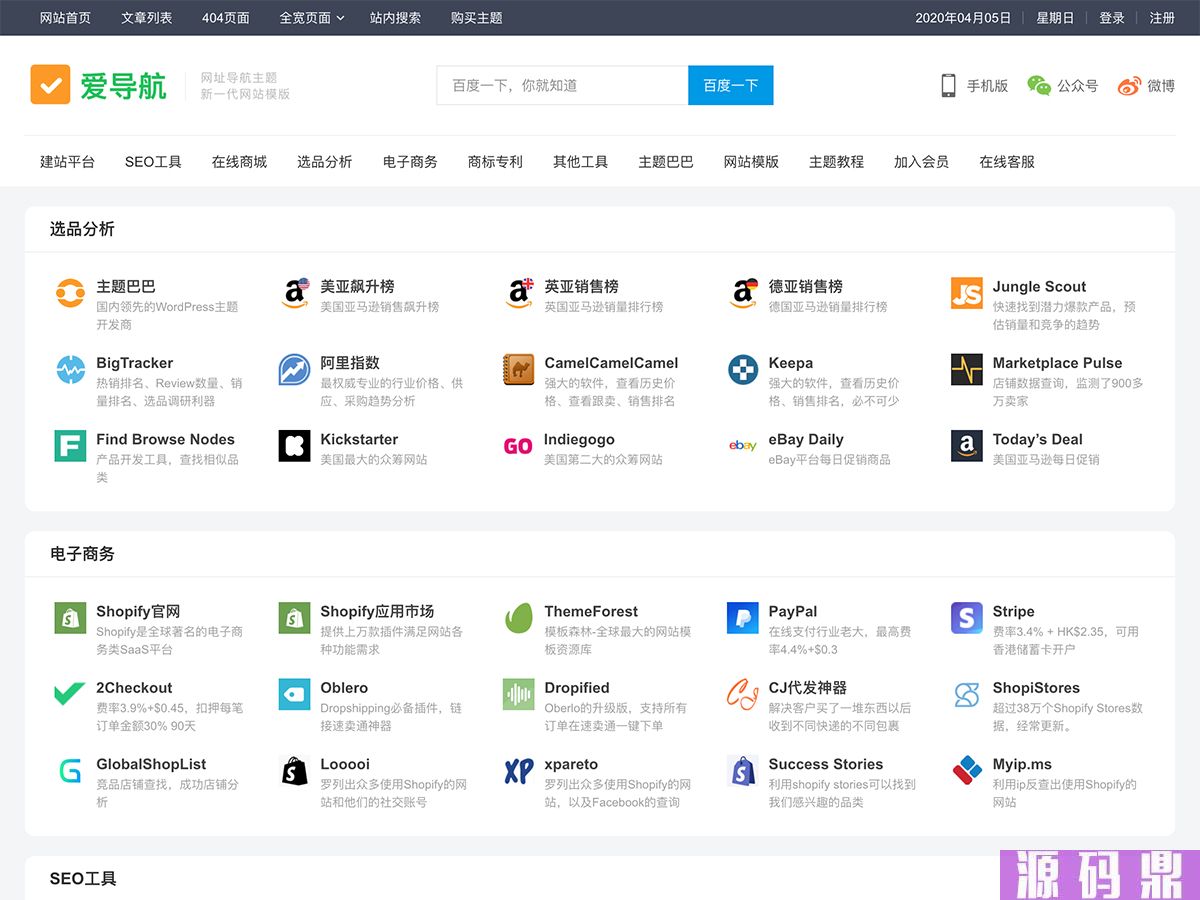
Task: Click the 百度一下 search button
Action: tap(731, 85)
